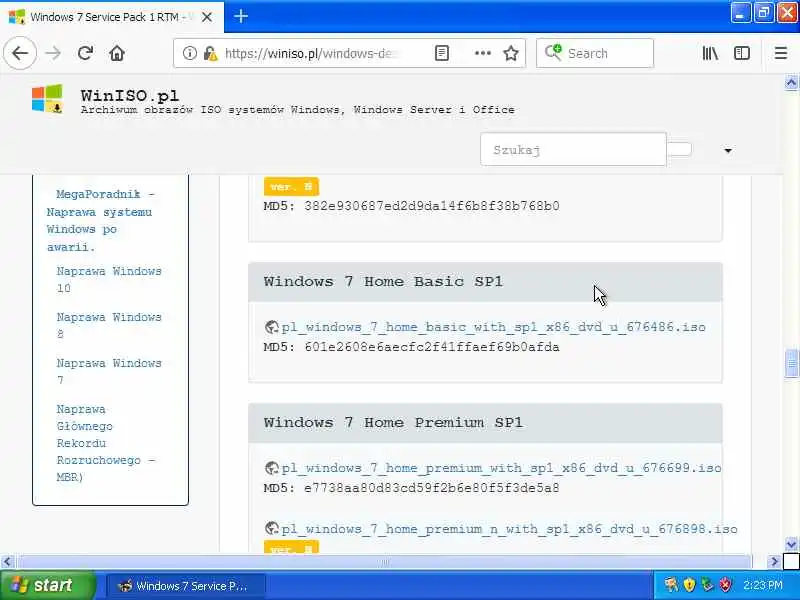Click the Windows 7 Home Premium SP1 heading
This screenshot has height=600, width=800.
point(393,422)
